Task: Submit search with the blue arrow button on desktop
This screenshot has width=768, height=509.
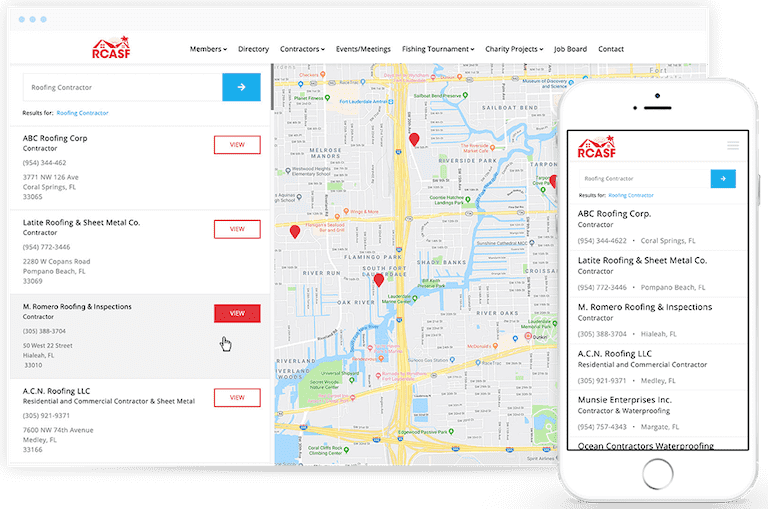Action: tap(241, 87)
